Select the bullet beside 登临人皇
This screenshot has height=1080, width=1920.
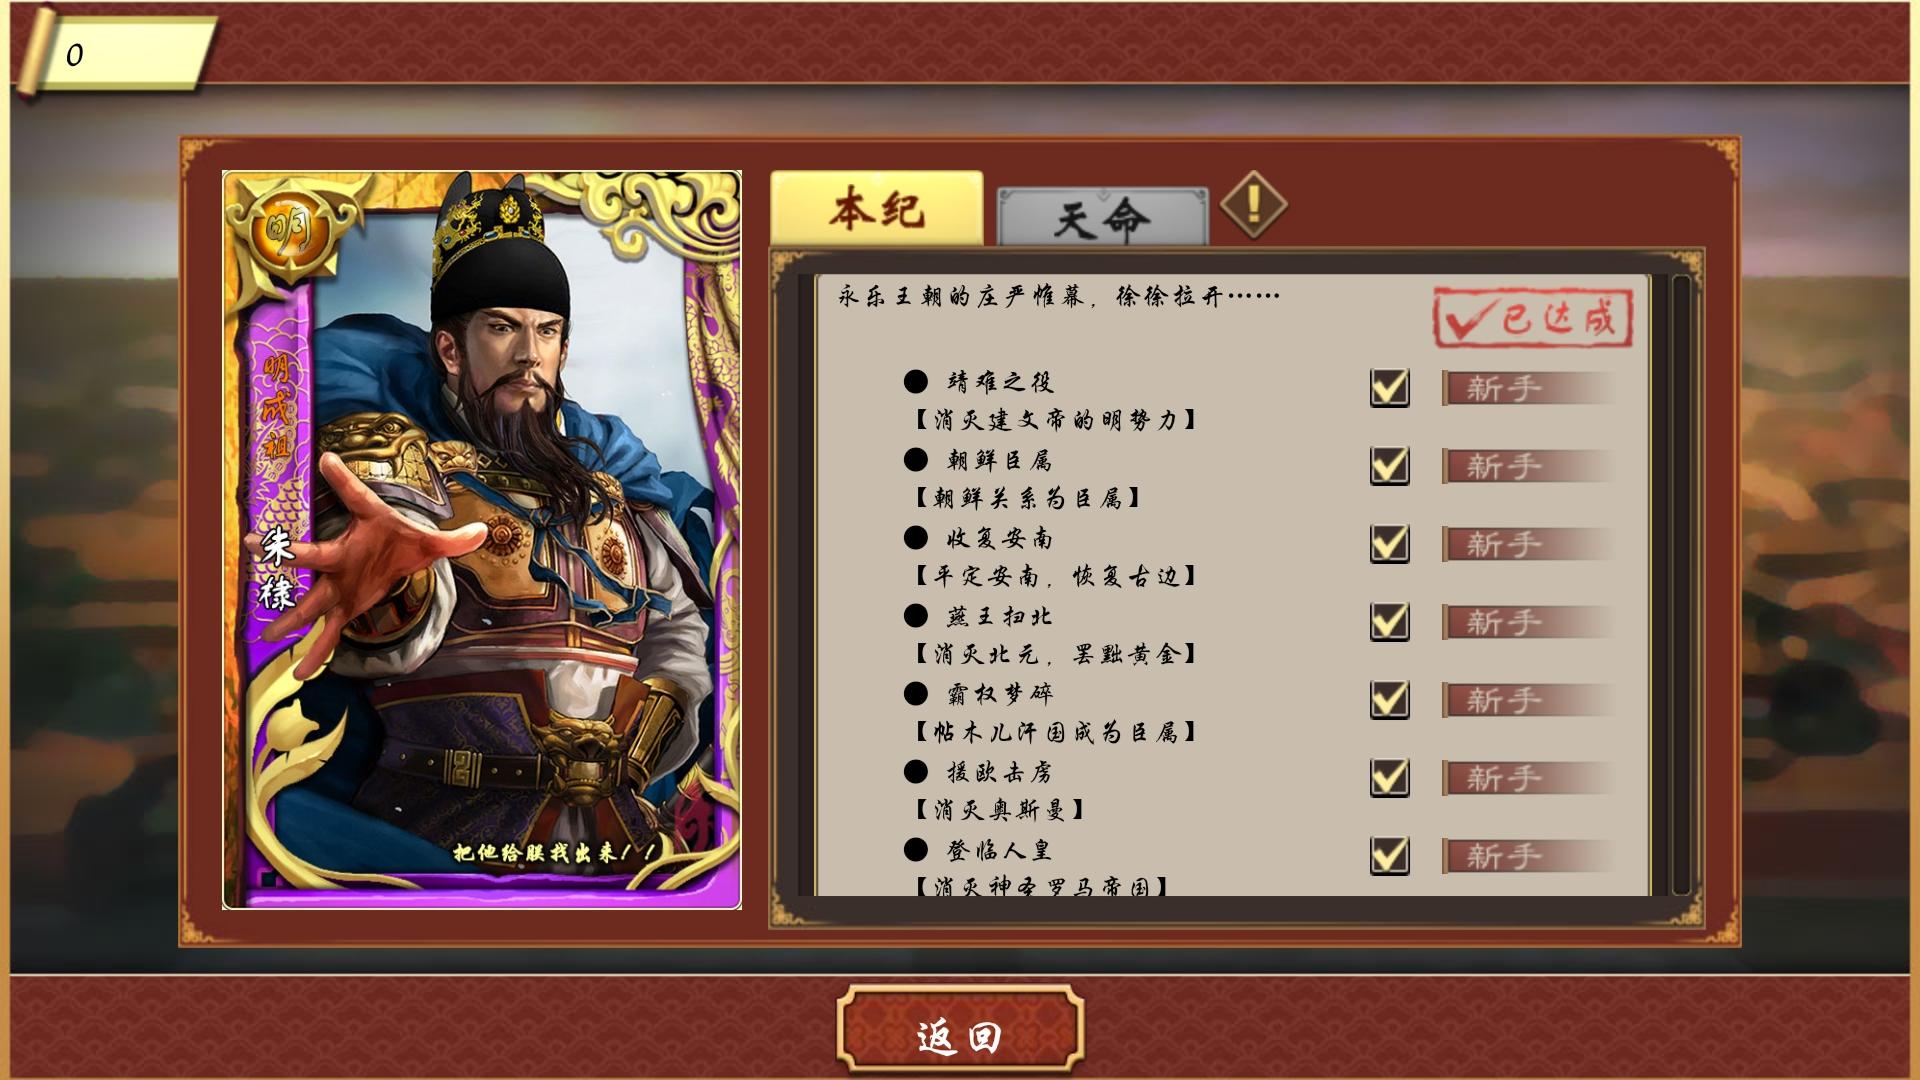915,849
